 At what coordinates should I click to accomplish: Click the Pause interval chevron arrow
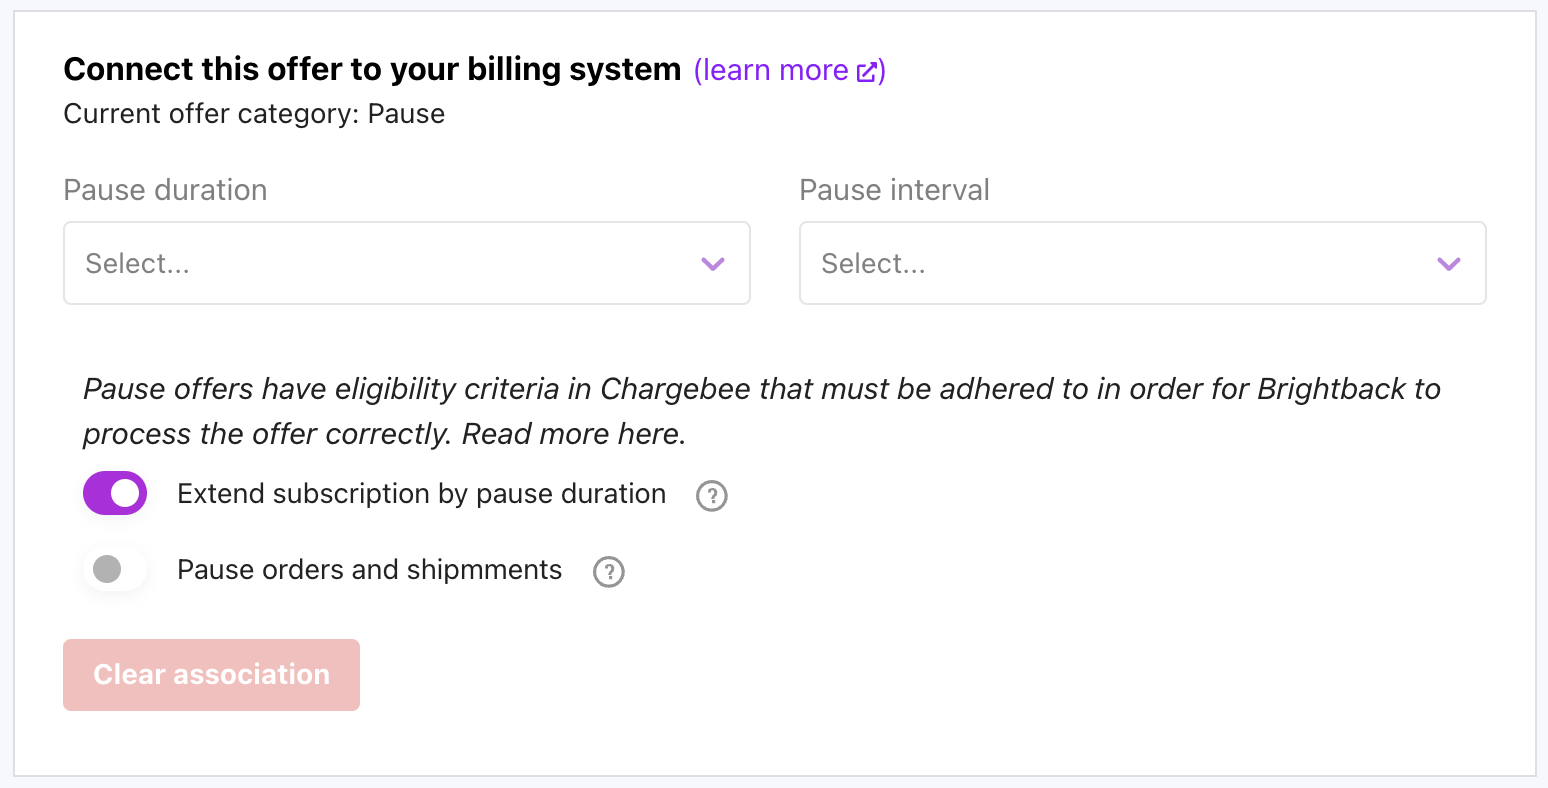pos(1448,264)
